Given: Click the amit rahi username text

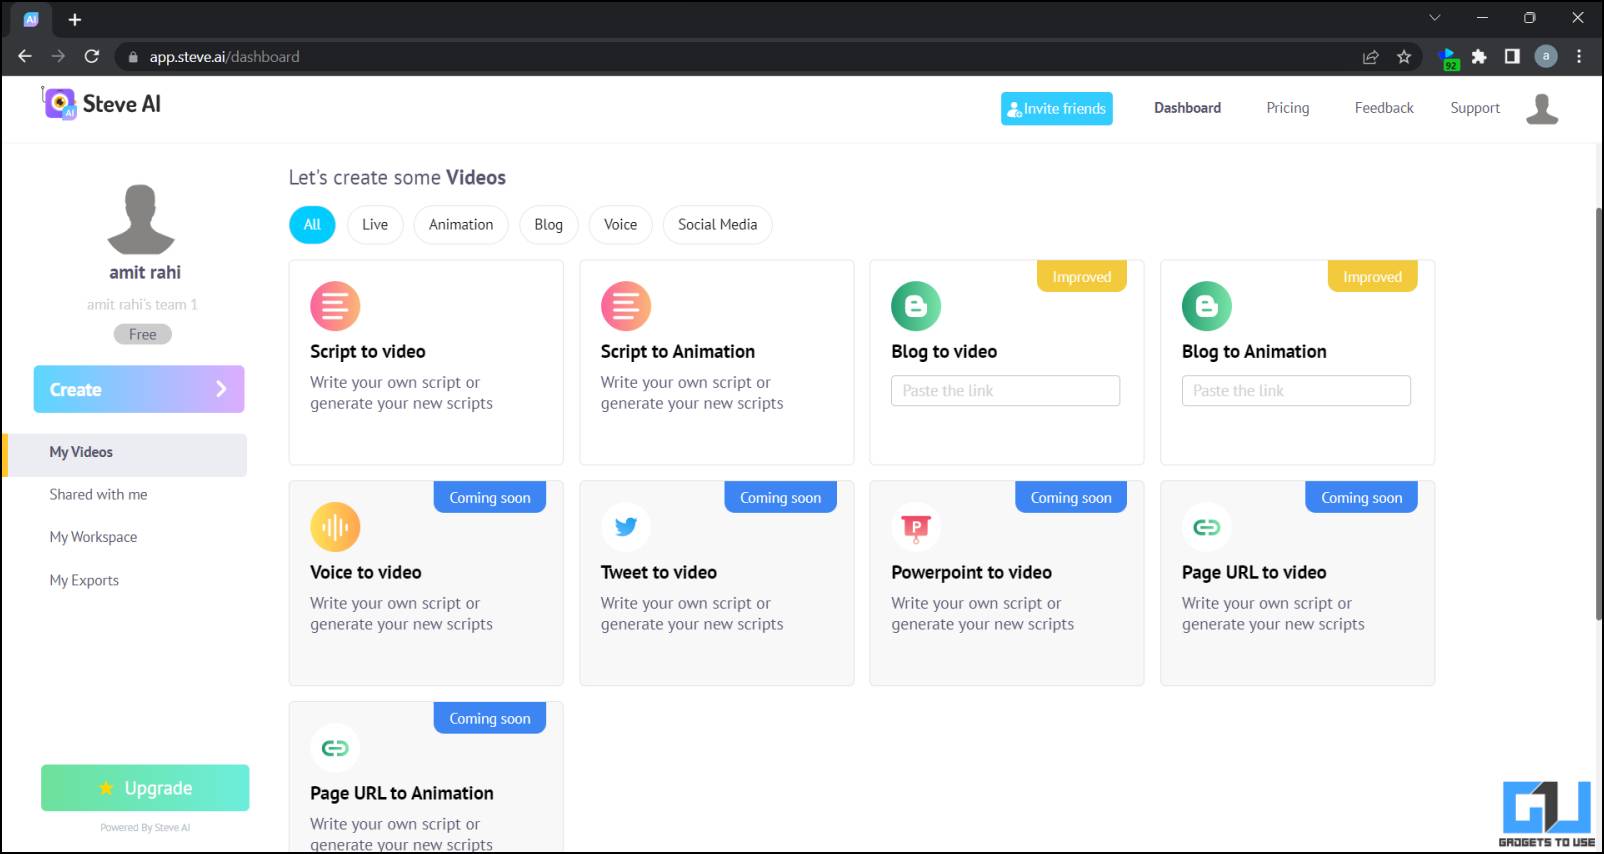Looking at the screenshot, I should (145, 272).
